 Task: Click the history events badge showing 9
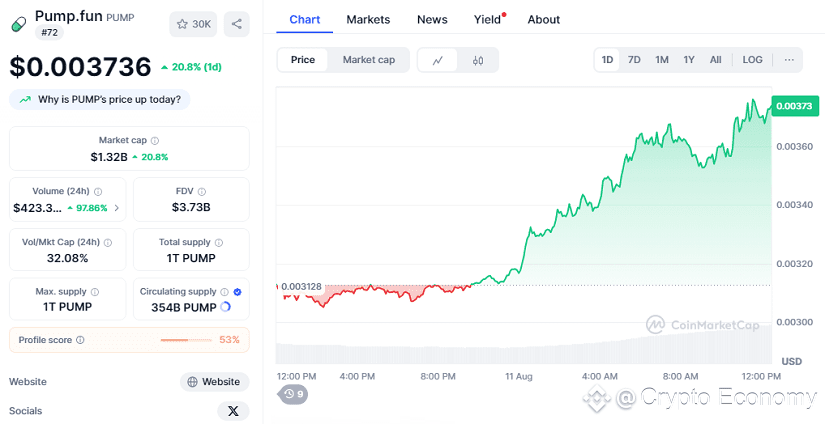[293, 394]
